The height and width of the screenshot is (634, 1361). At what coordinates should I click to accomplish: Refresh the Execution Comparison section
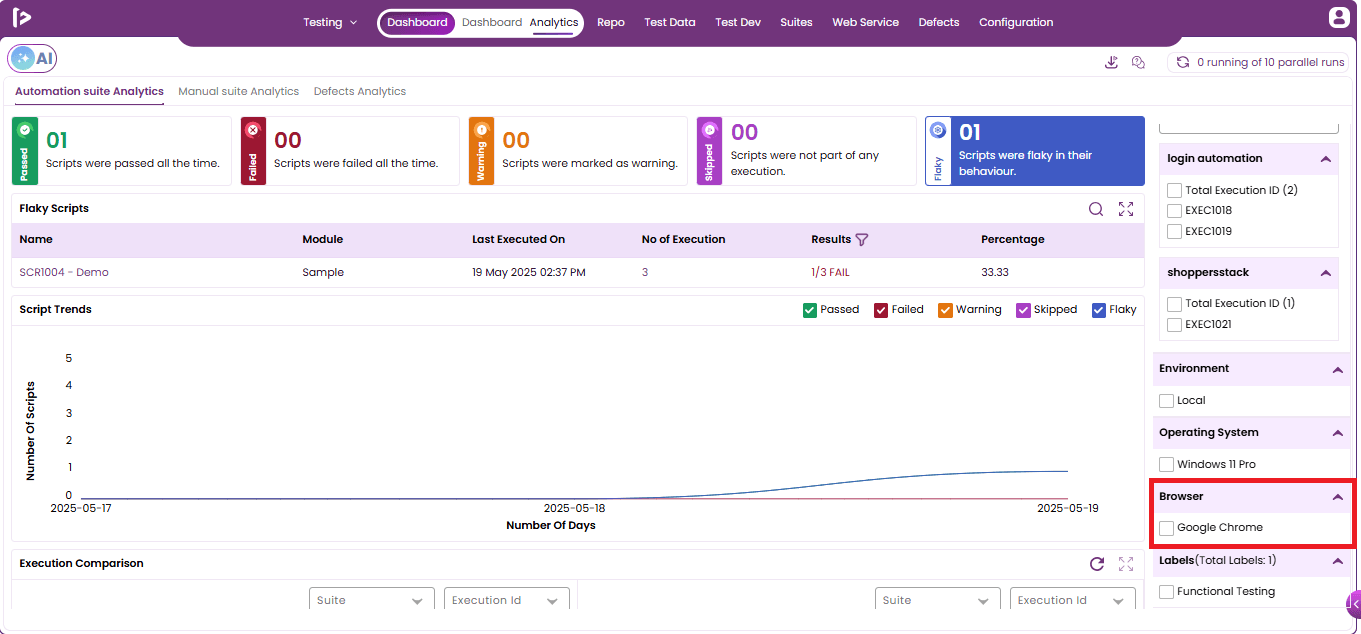pos(1097,564)
